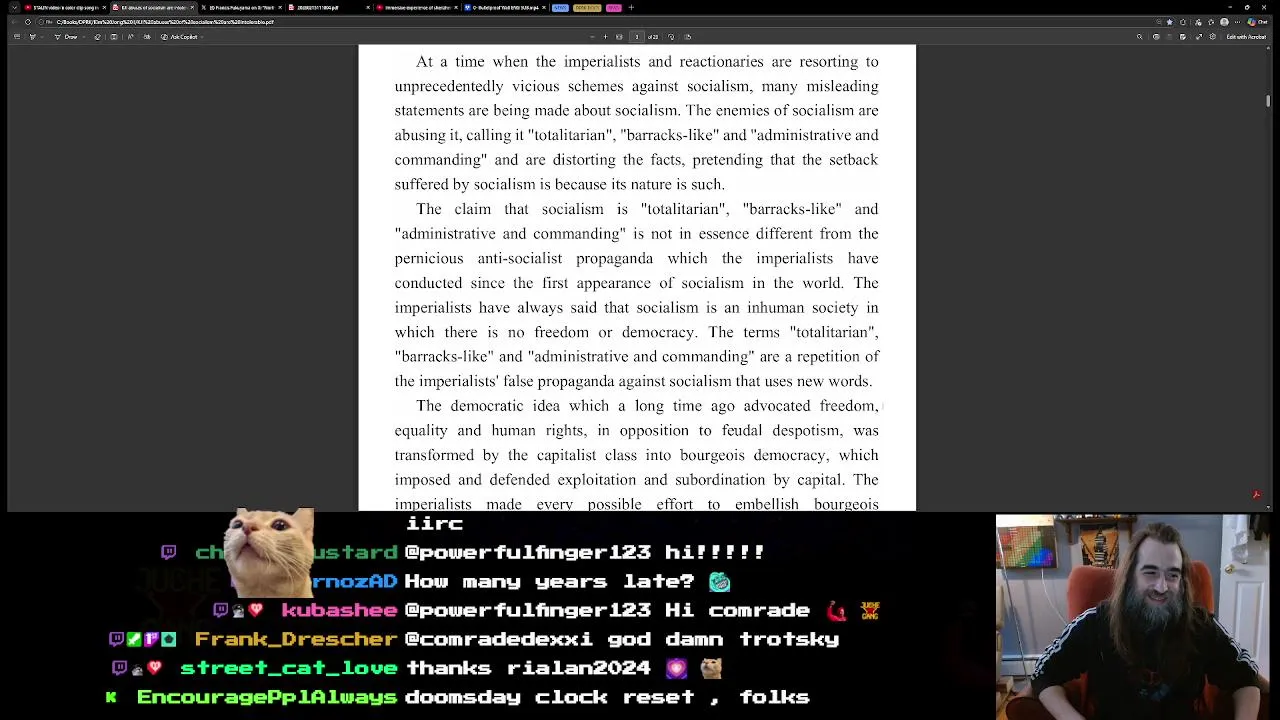Open the Copilot Chat sidebar
1280x720 pixels.
tap(1257, 22)
